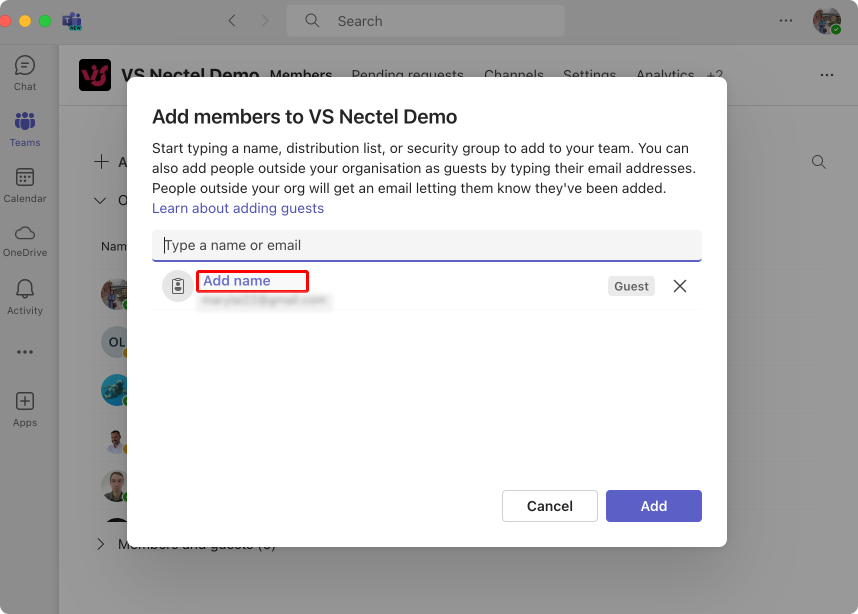The height and width of the screenshot is (614, 858).
Task: Select the OL member avatar
Action: [x=114, y=342]
